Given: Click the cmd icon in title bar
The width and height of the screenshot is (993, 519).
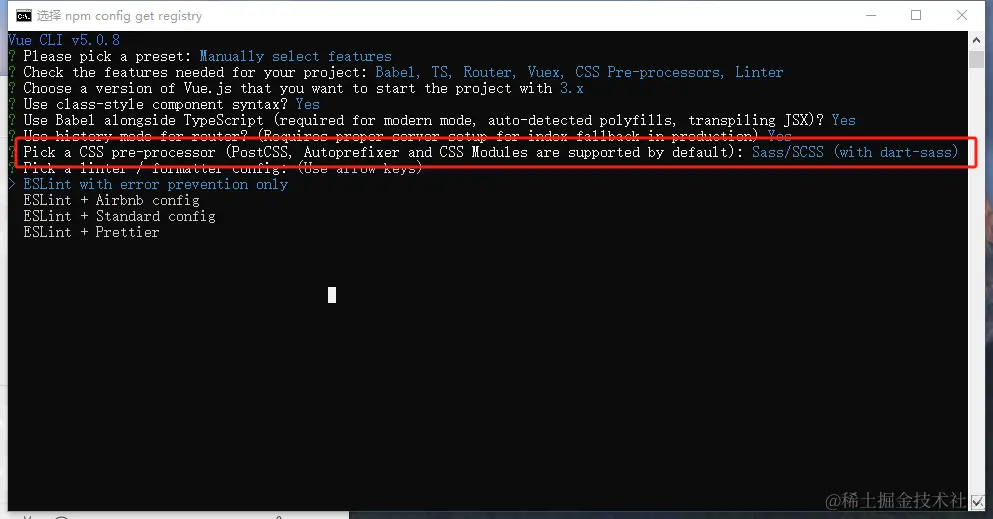Looking at the screenshot, I should point(23,16).
